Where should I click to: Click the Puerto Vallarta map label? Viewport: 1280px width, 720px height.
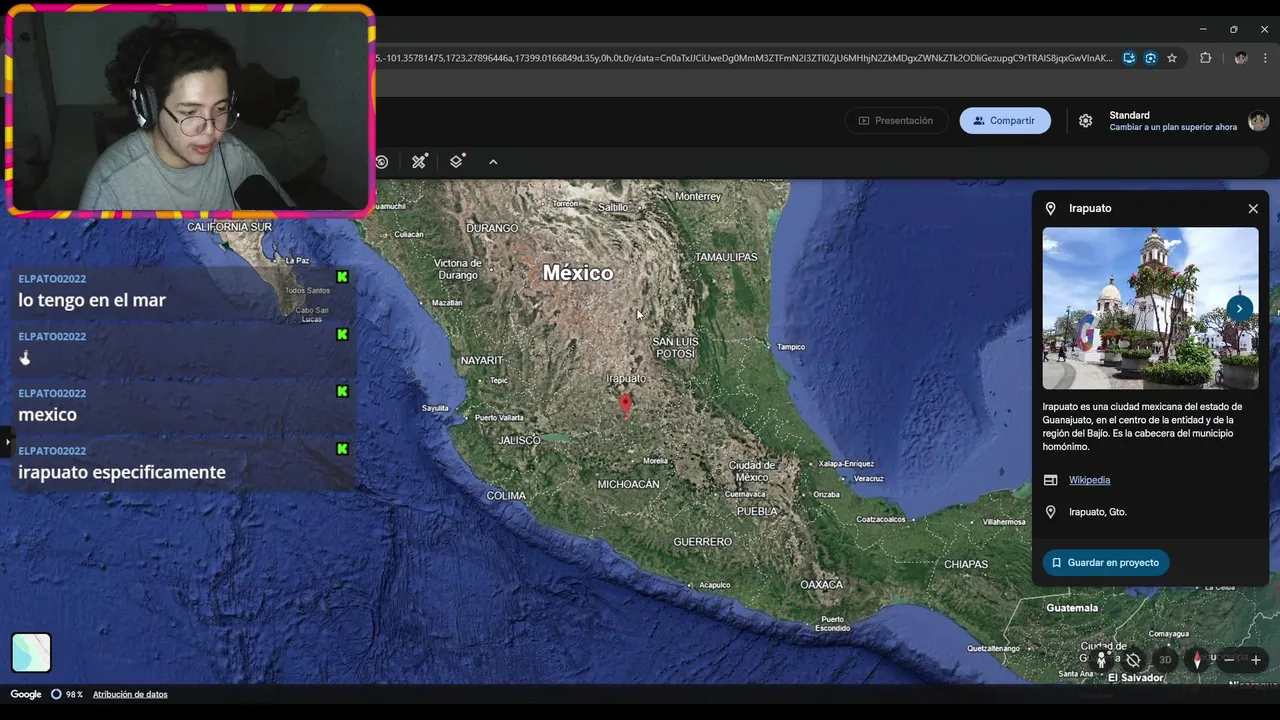(499, 418)
